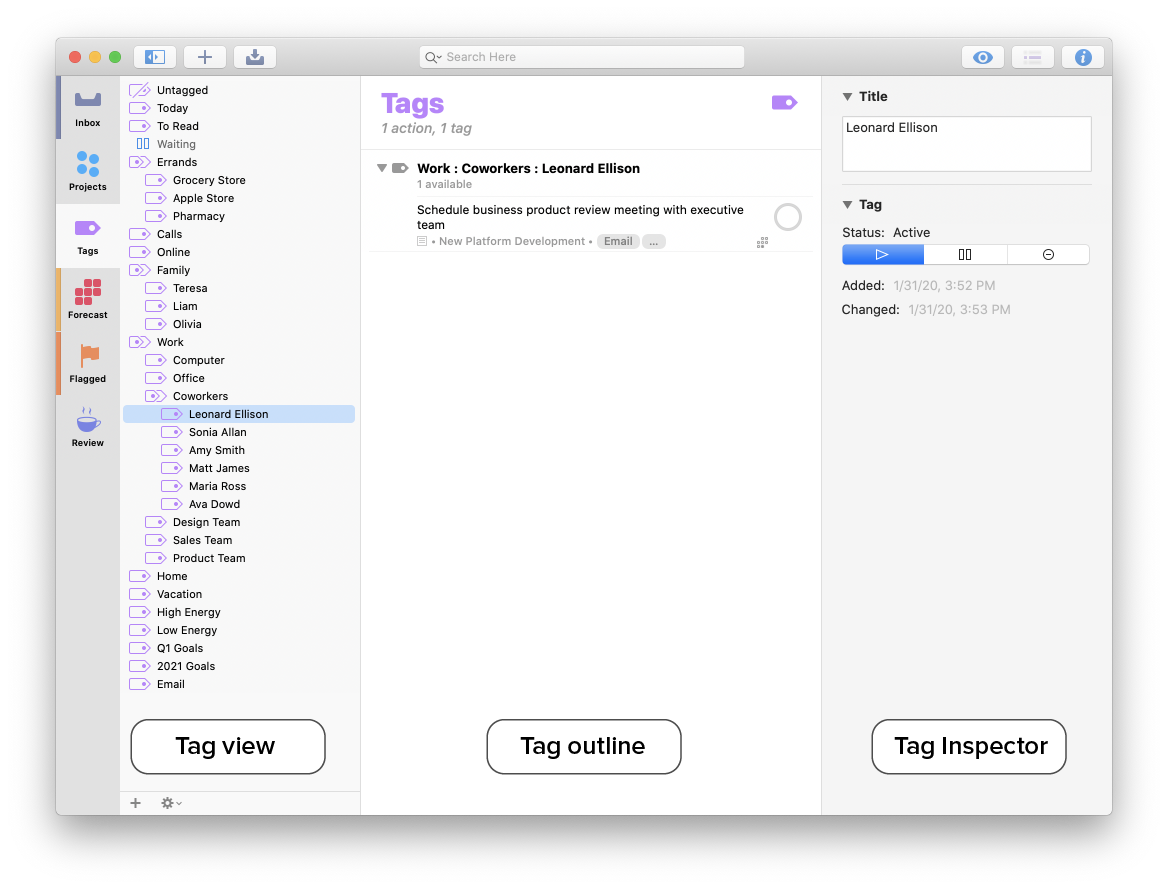Switch to the Projects perspective
1168x889 pixels.
pyautogui.click(x=87, y=170)
